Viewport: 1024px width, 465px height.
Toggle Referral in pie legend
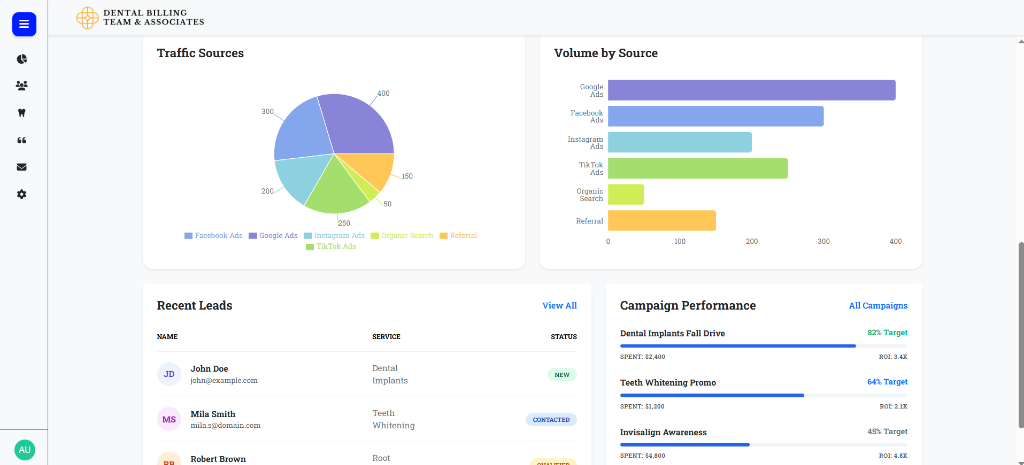458,236
